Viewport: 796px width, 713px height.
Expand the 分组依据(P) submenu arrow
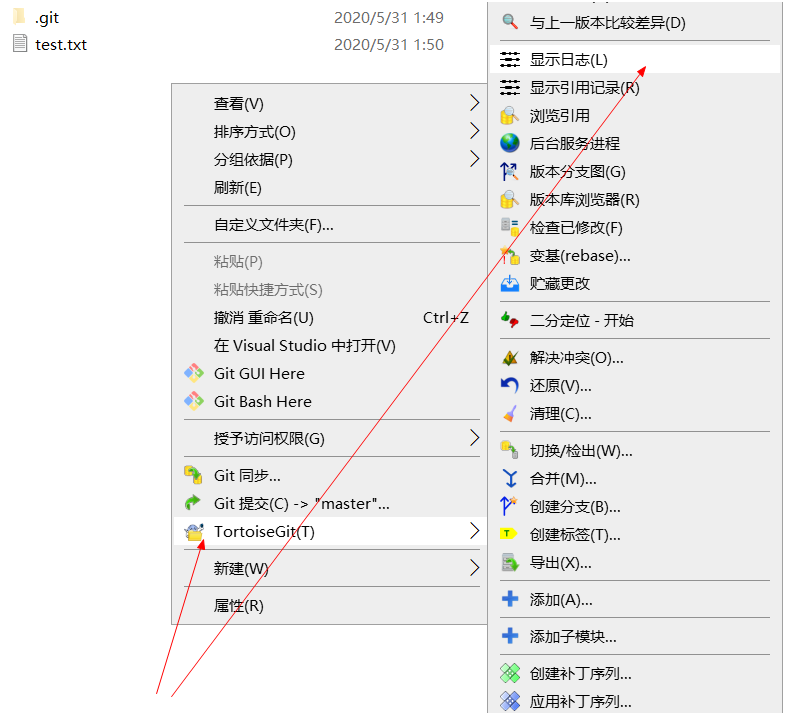[x=474, y=159]
